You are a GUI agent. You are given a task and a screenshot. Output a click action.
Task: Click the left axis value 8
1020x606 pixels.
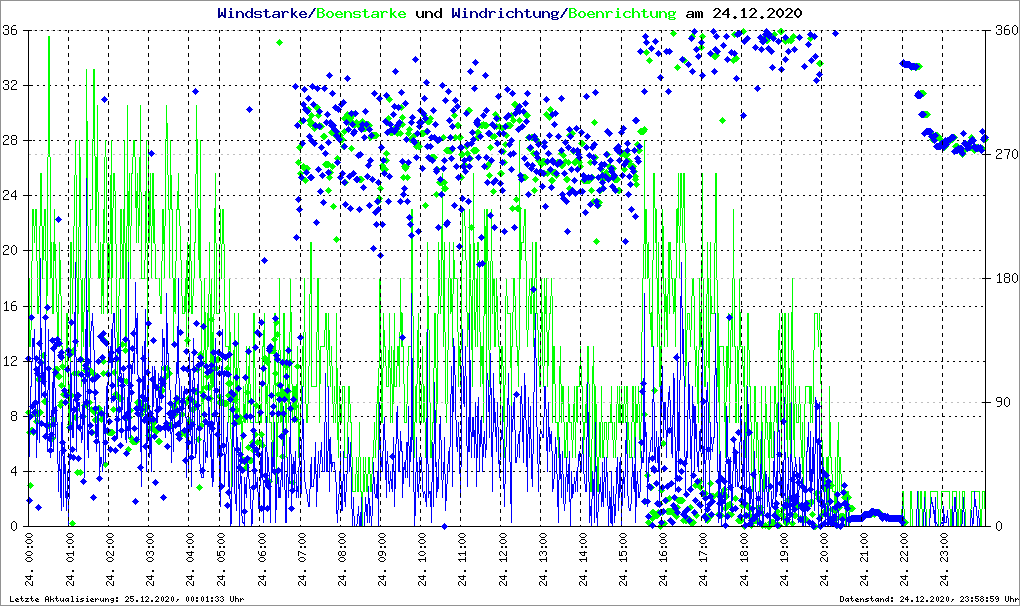[x=14, y=416]
